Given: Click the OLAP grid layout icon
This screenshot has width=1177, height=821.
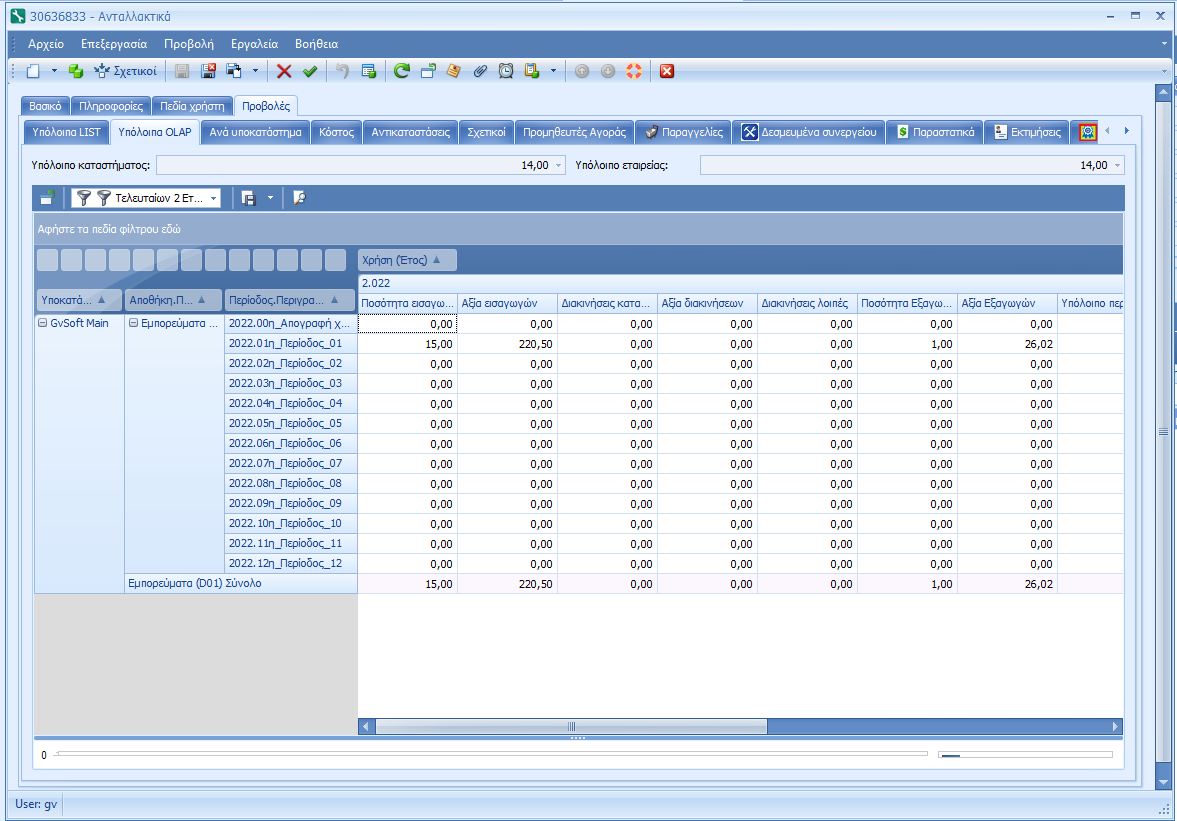Looking at the screenshot, I should (47, 198).
